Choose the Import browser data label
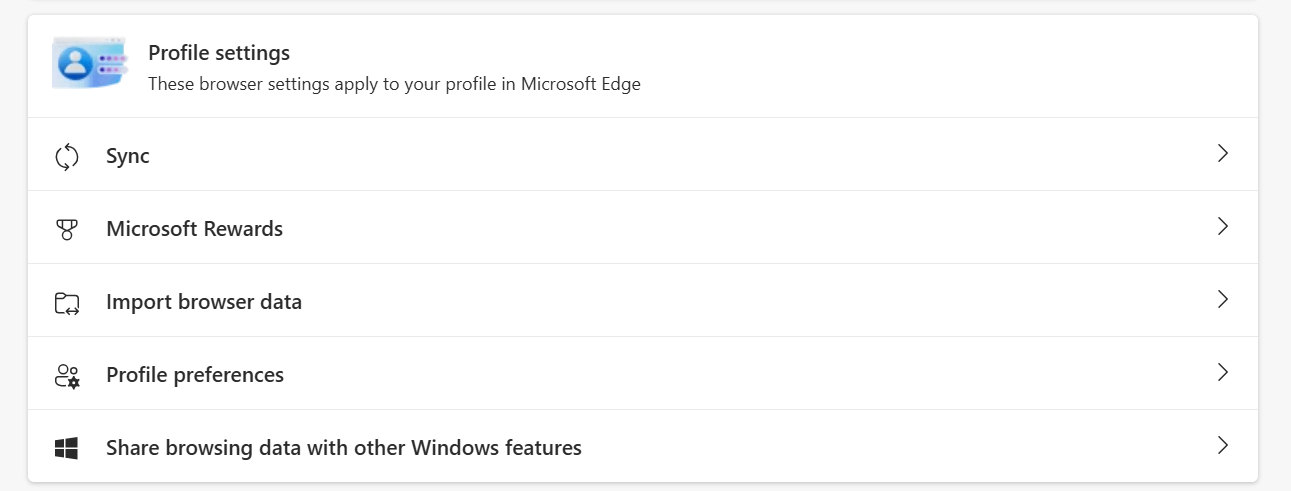Viewport: 1291px width, 491px height. point(204,302)
